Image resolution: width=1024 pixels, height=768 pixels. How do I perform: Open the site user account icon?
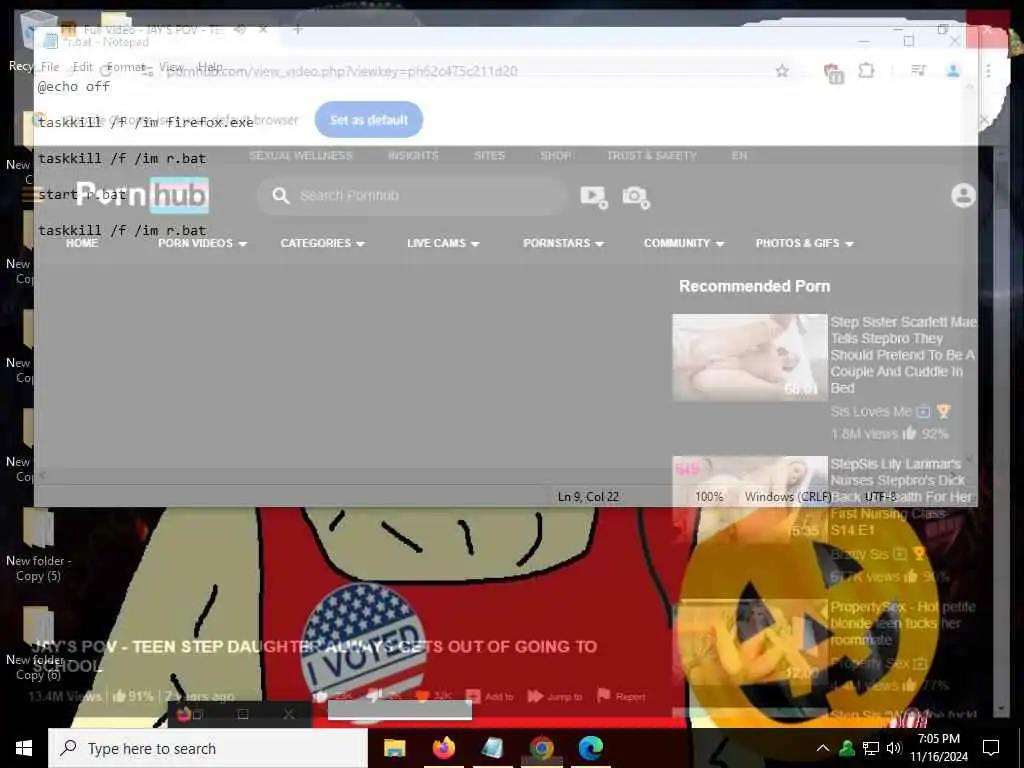[963, 195]
